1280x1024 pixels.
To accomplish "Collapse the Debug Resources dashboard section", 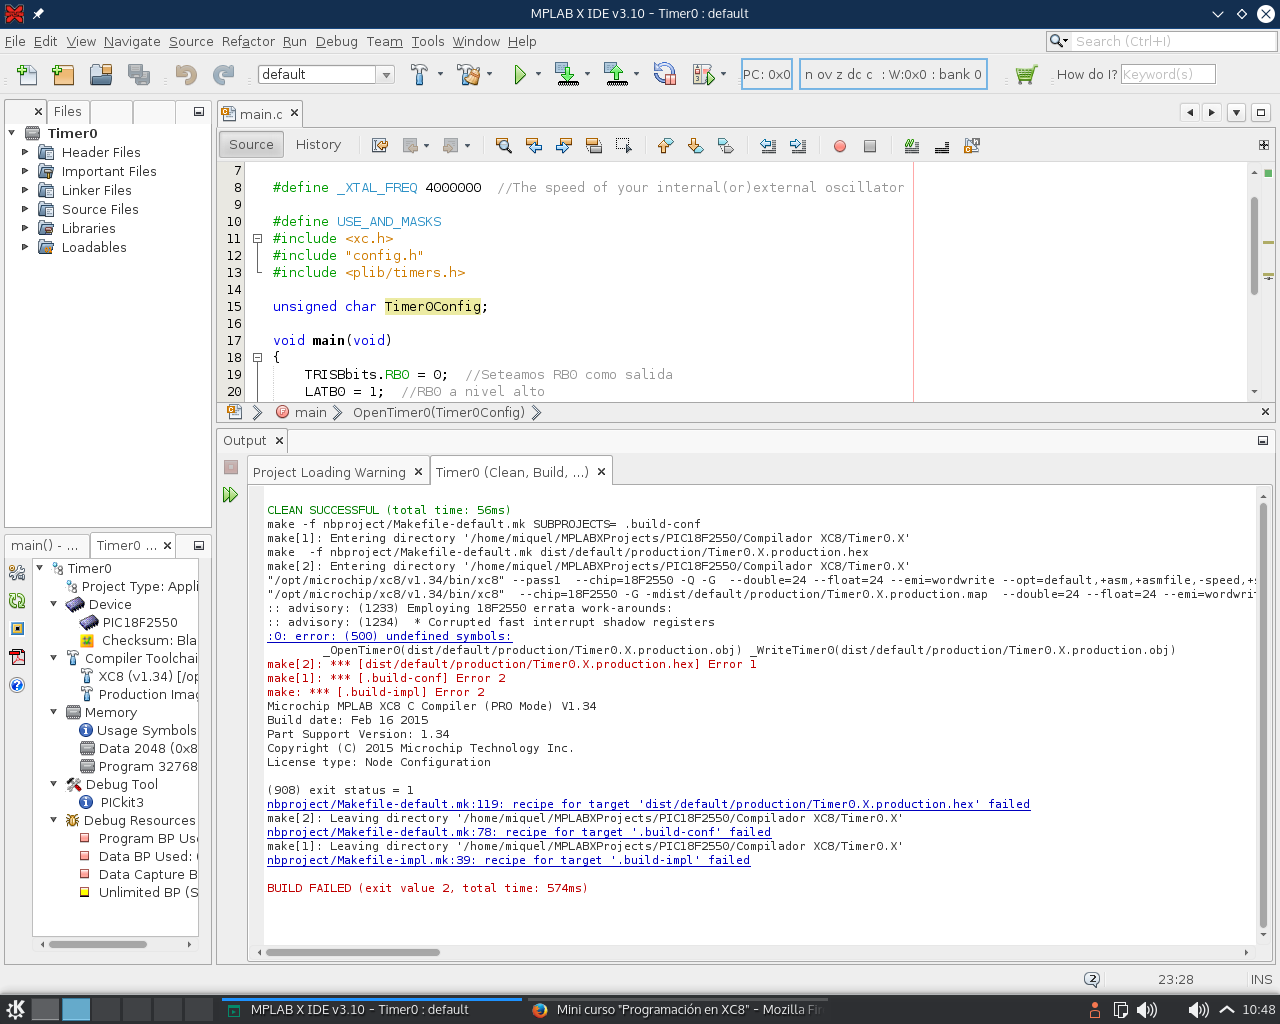I will click(x=54, y=820).
